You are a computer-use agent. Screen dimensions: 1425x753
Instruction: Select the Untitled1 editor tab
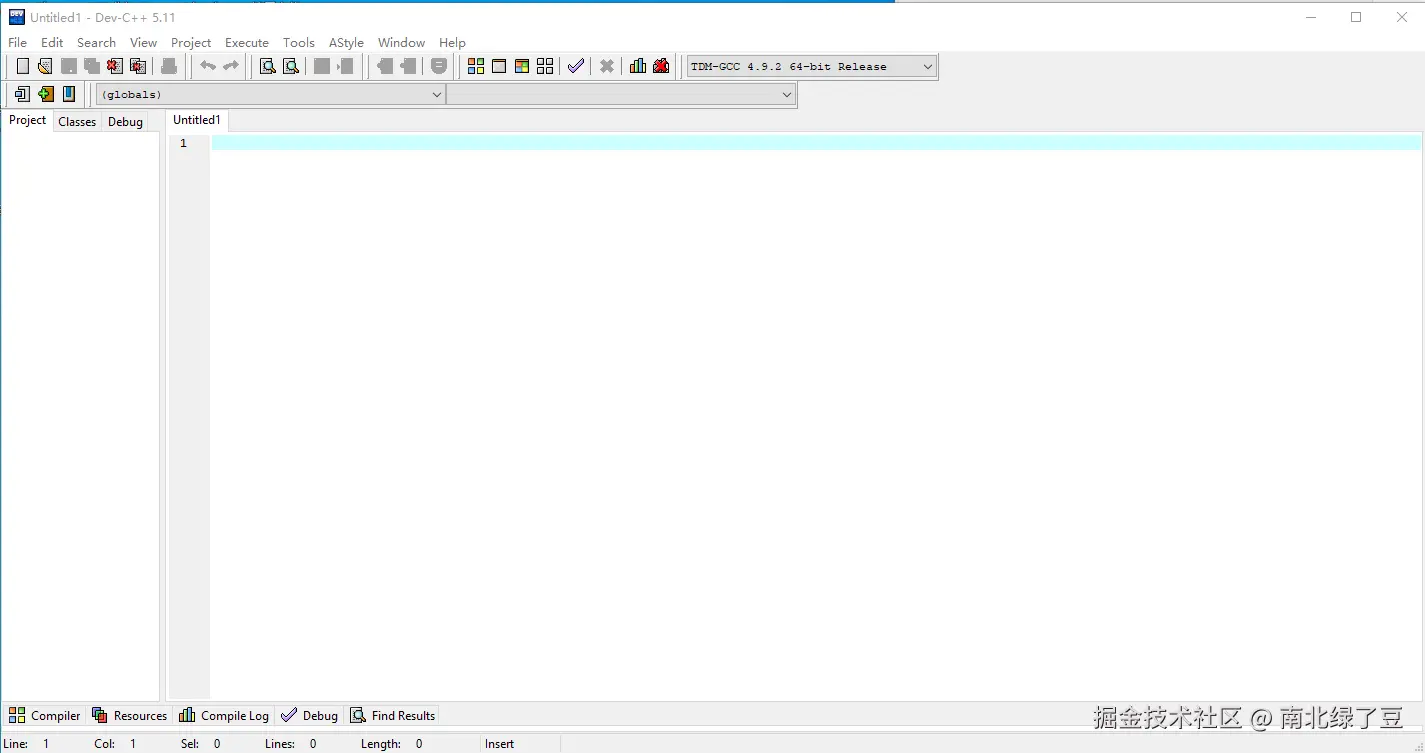[x=197, y=120]
